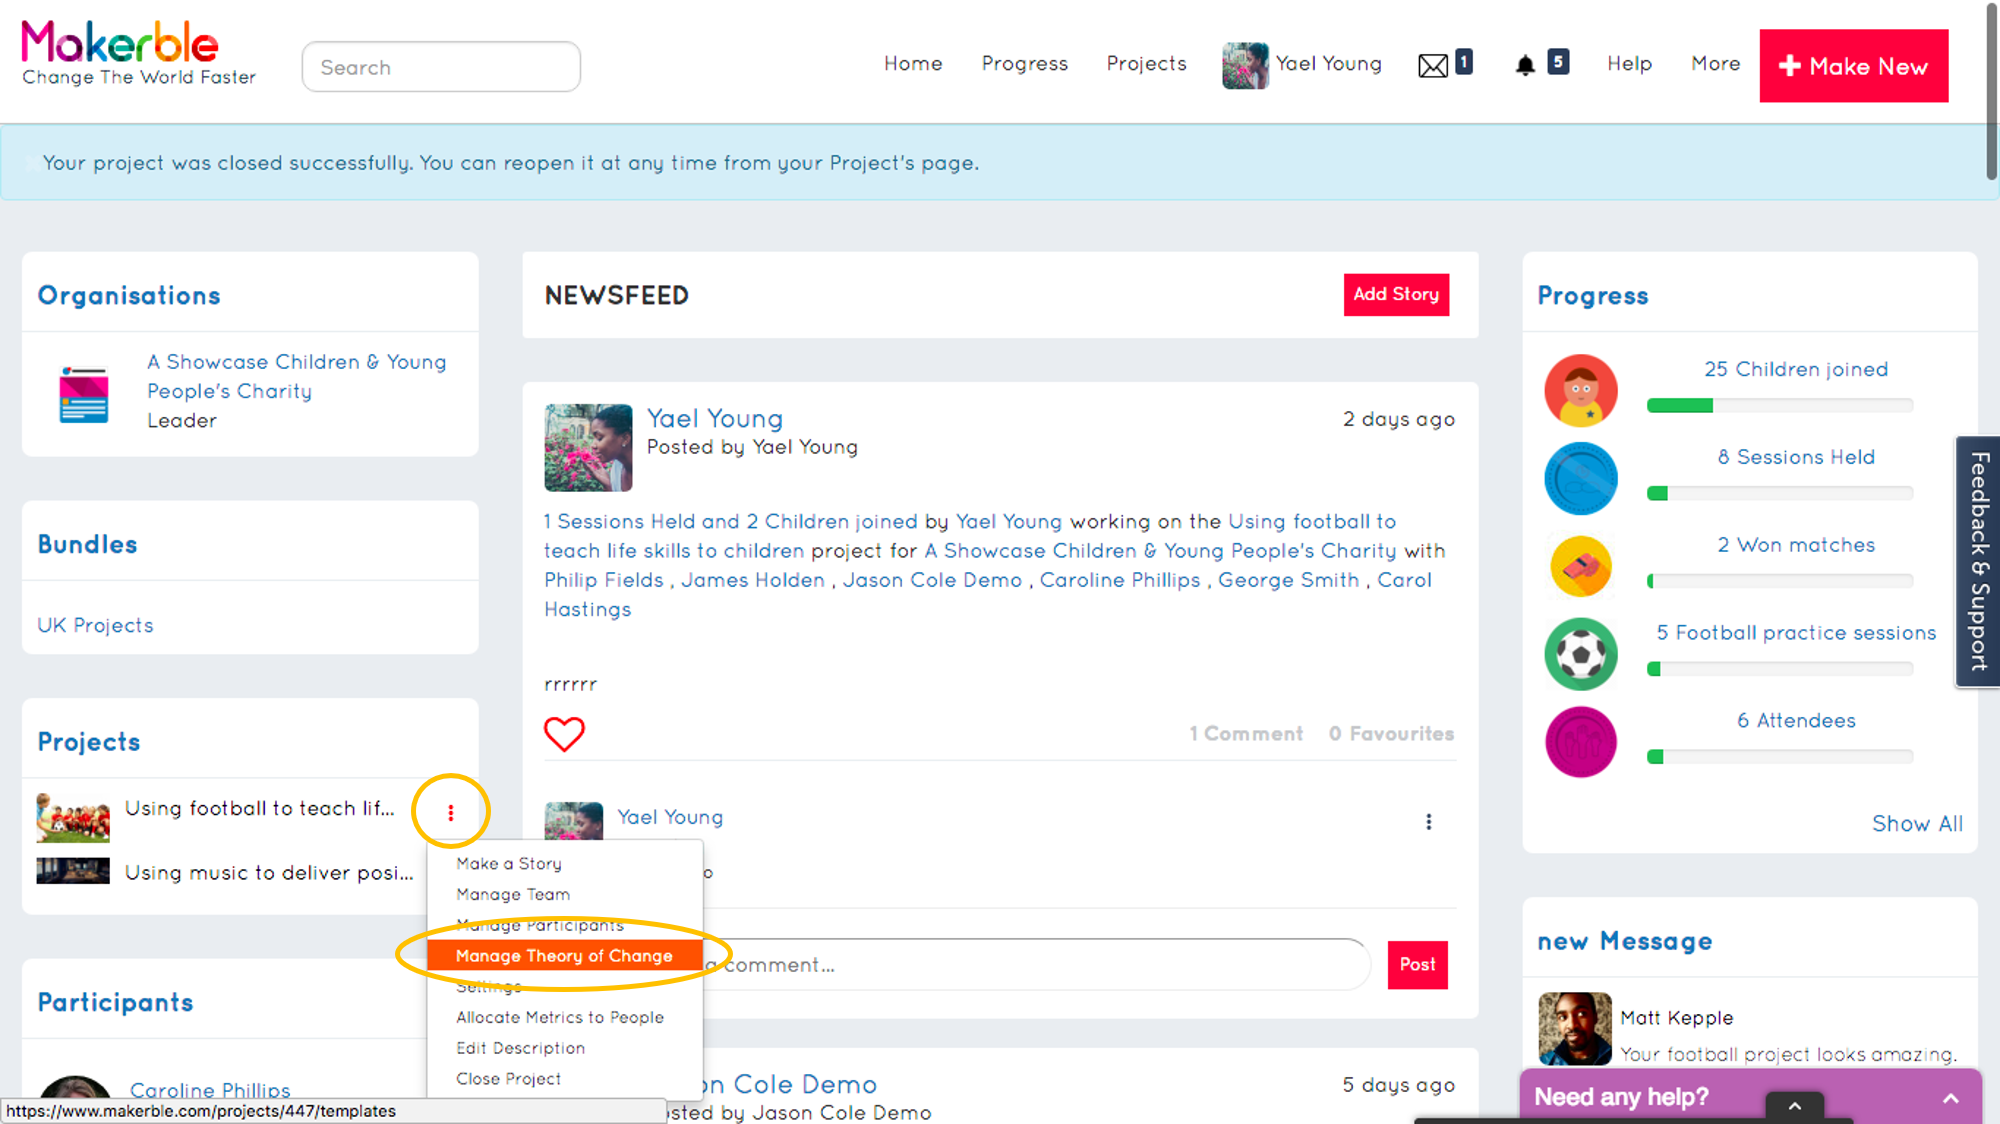Click the Using football project thumbnail
Screen dimensions: 2000x1124
[x=73, y=818]
